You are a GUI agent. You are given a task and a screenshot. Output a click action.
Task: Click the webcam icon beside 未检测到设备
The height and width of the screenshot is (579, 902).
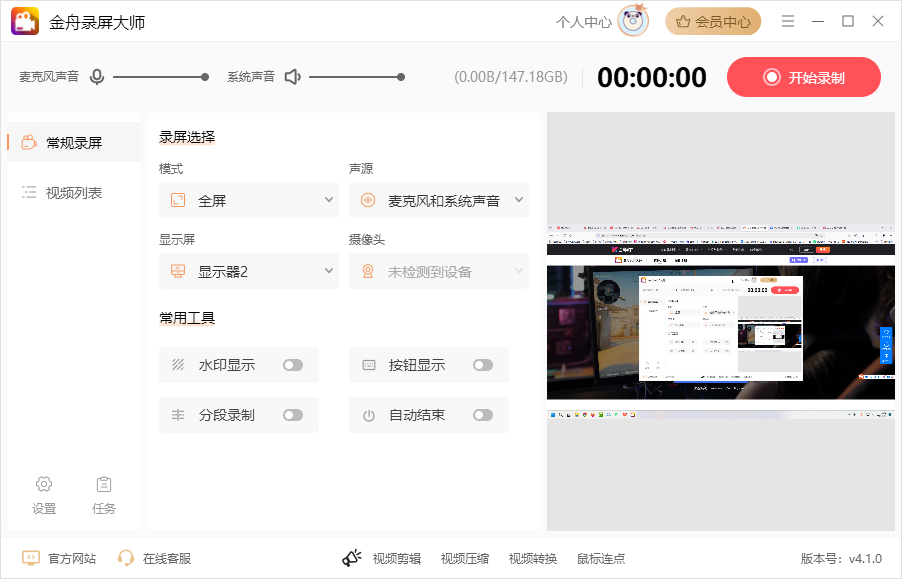coord(368,271)
